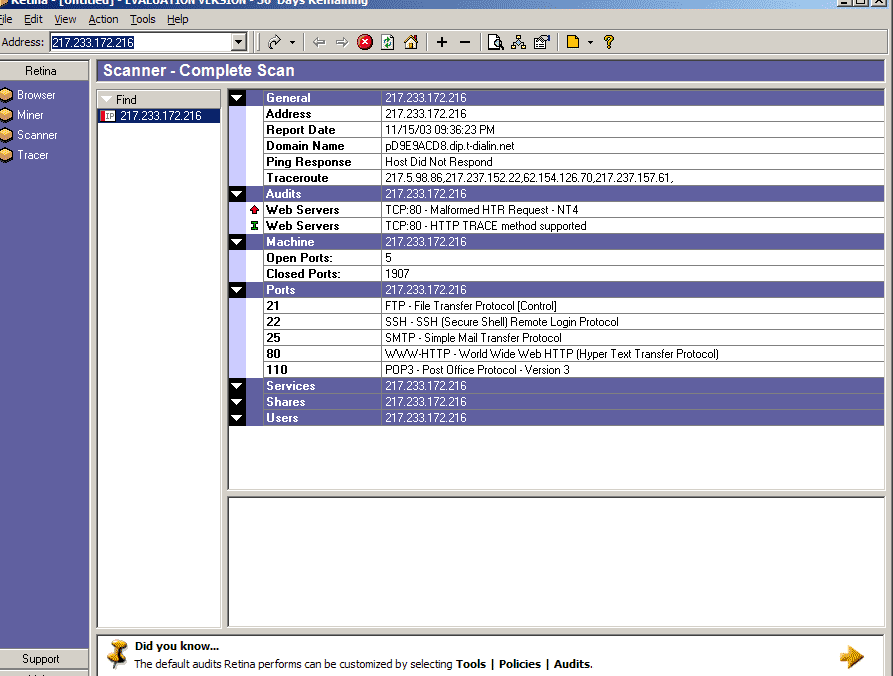Collapse the Ports section arrow
Viewport: 893px width, 676px height.
(237, 290)
